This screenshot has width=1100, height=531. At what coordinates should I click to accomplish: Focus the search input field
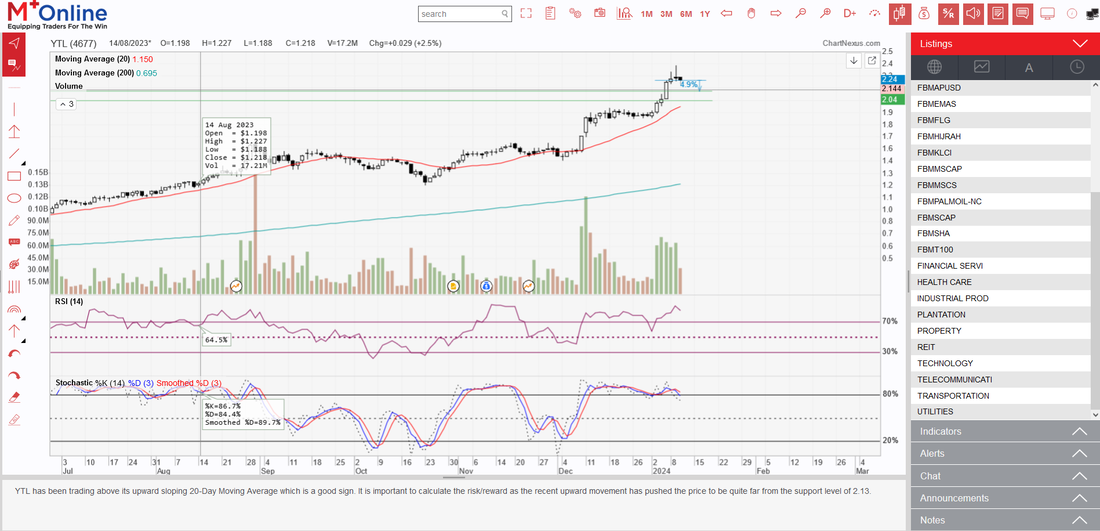pyautogui.click(x=466, y=13)
